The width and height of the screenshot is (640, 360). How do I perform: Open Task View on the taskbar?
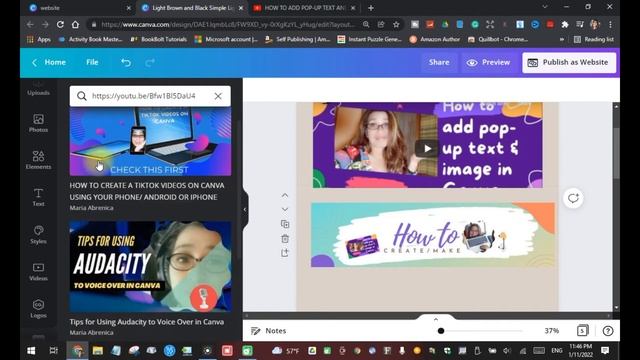53,351
